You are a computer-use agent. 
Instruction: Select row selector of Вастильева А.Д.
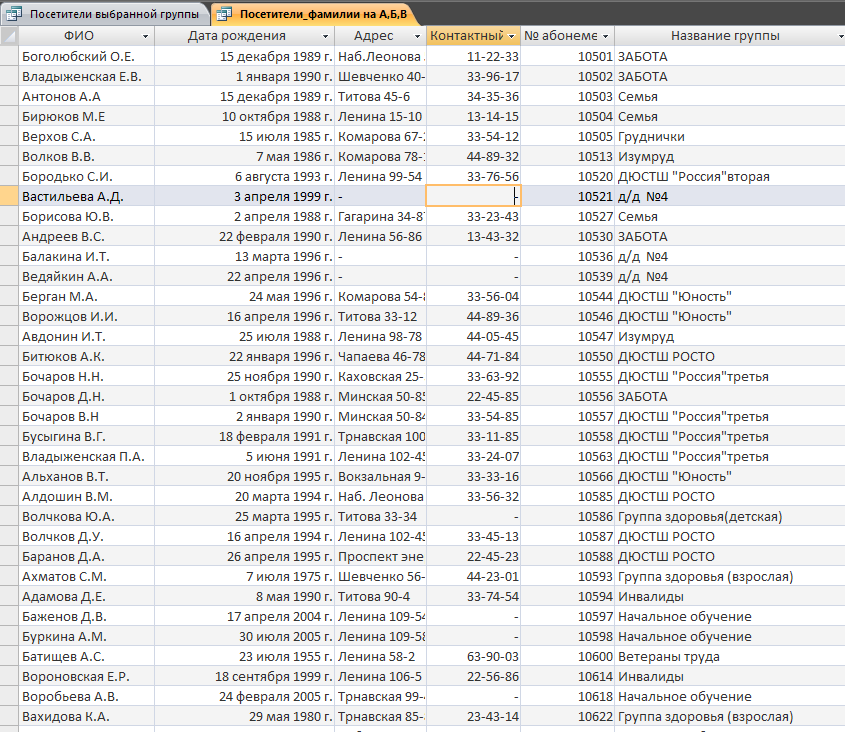click(9, 196)
